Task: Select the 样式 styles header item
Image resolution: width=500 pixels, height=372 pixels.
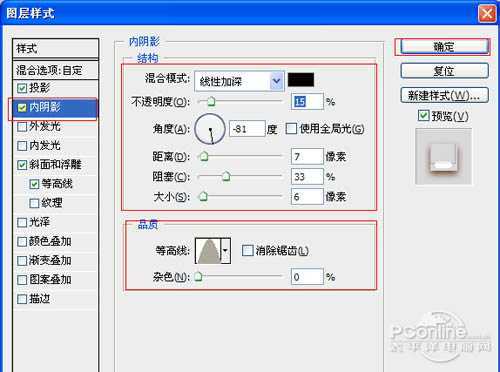Action: coord(56,49)
